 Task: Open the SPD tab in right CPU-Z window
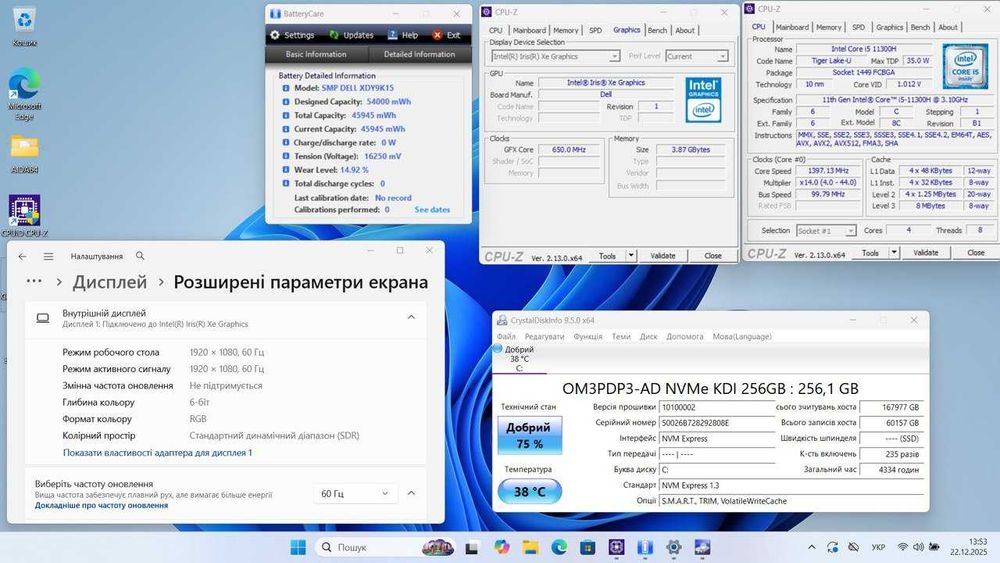click(x=858, y=27)
